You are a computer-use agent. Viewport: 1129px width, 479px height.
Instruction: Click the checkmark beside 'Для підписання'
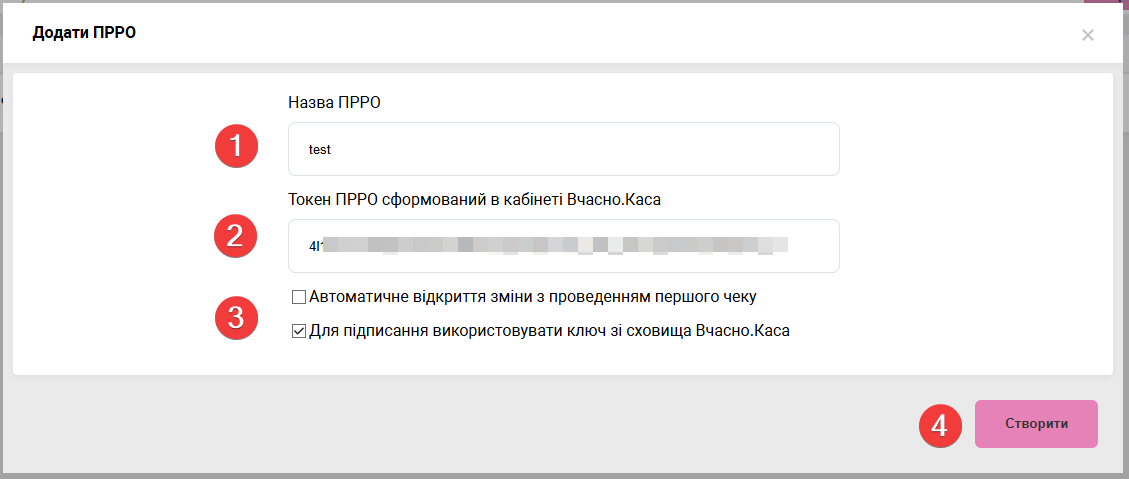tap(298, 331)
